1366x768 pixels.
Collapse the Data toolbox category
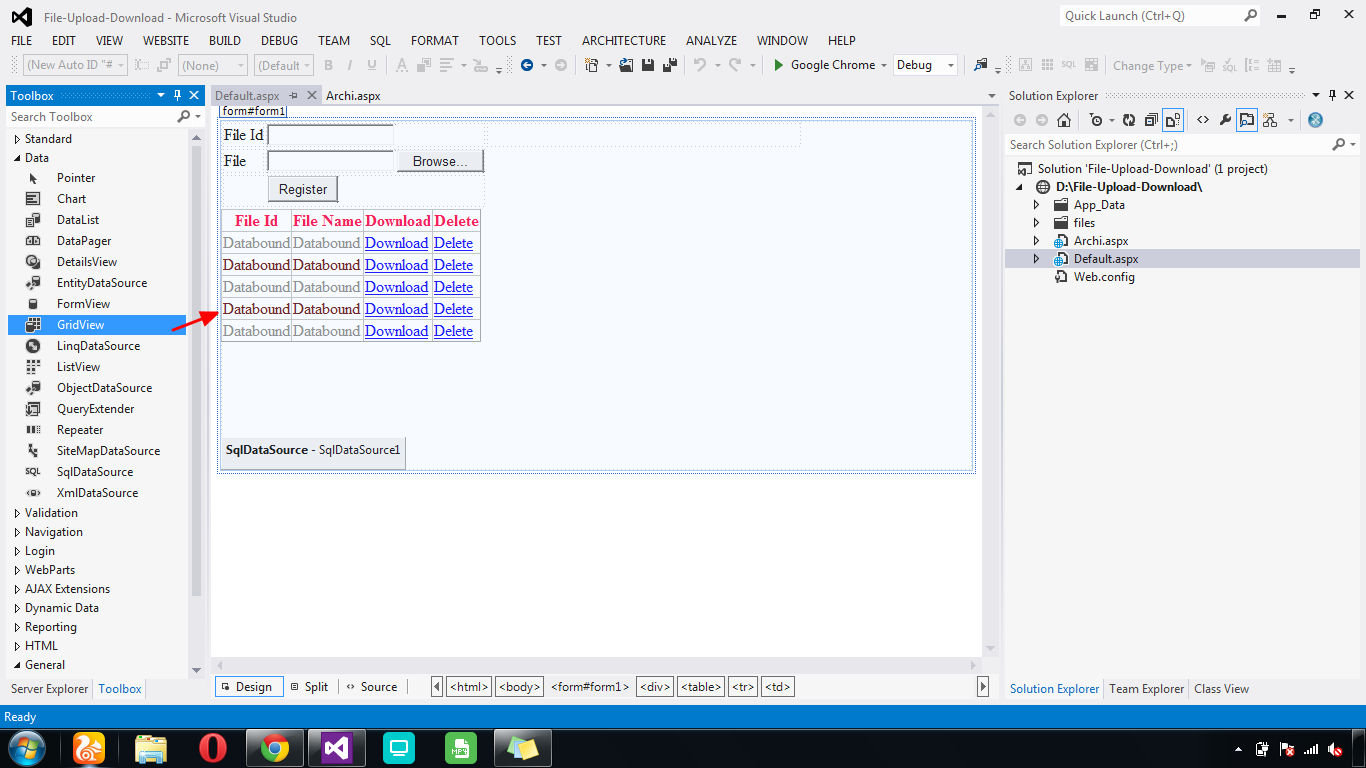click(x=17, y=158)
